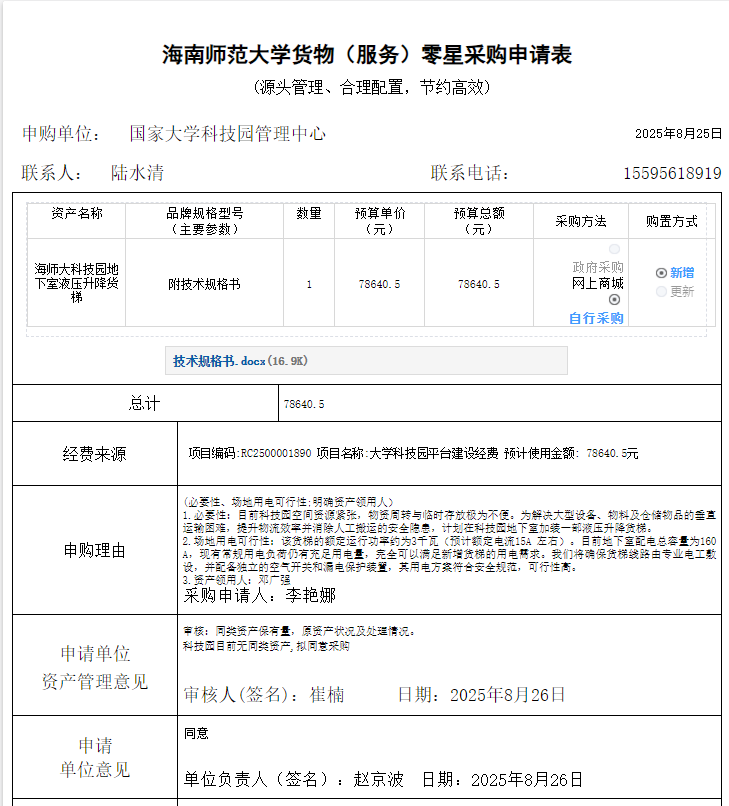Screen dimensions: 729x806
Task: Click the applicant unit 国家大学科技园管理中心
Action: (227, 134)
